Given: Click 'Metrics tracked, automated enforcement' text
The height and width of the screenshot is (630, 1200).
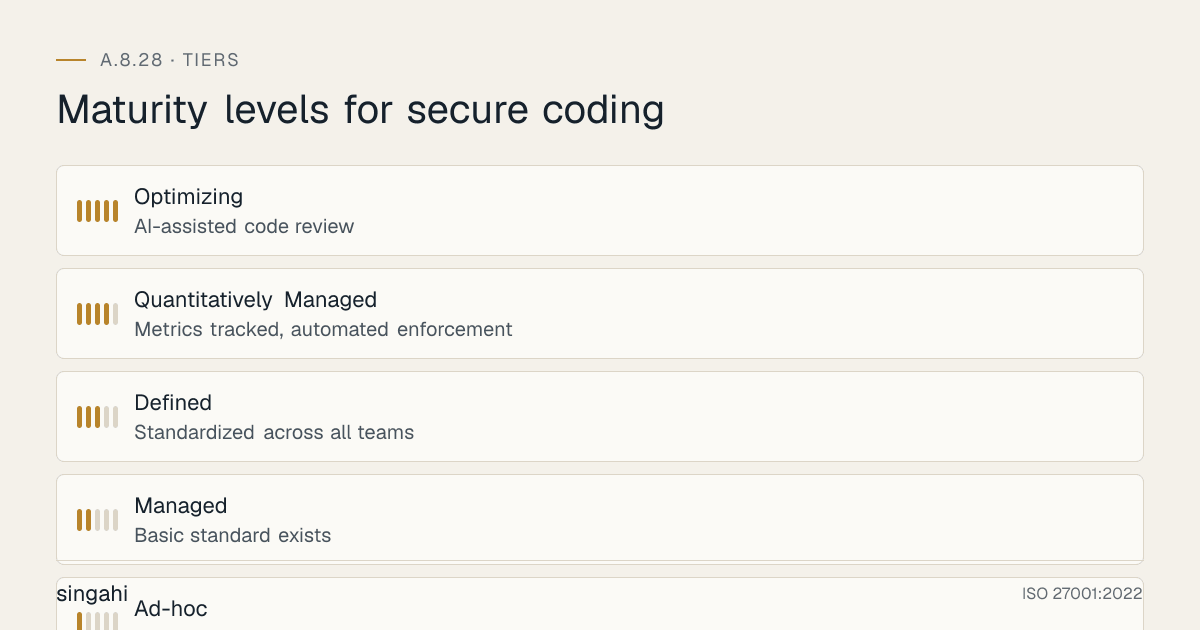Looking at the screenshot, I should tap(323, 329).
